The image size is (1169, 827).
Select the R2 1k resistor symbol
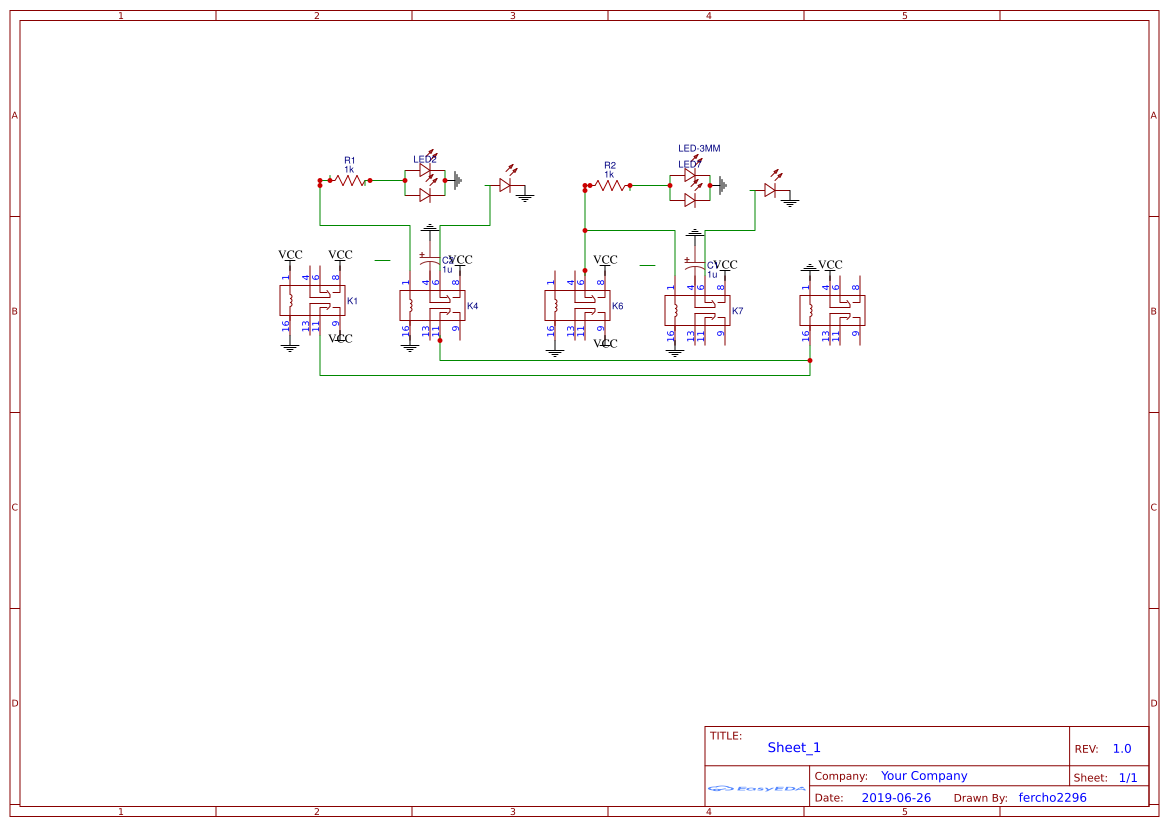point(609,185)
